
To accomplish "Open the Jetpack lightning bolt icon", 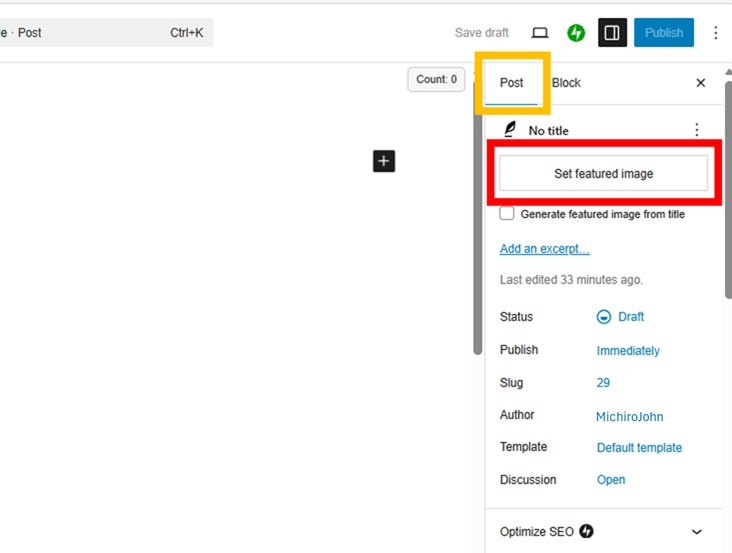I will [576, 33].
